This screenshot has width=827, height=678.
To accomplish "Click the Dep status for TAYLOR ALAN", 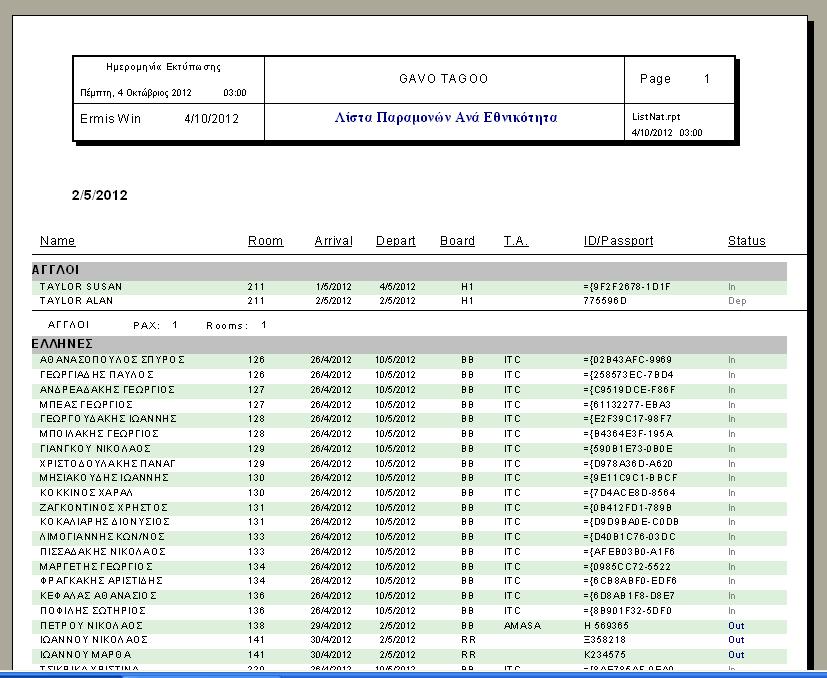I will pyautogui.click(x=737, y=301).
